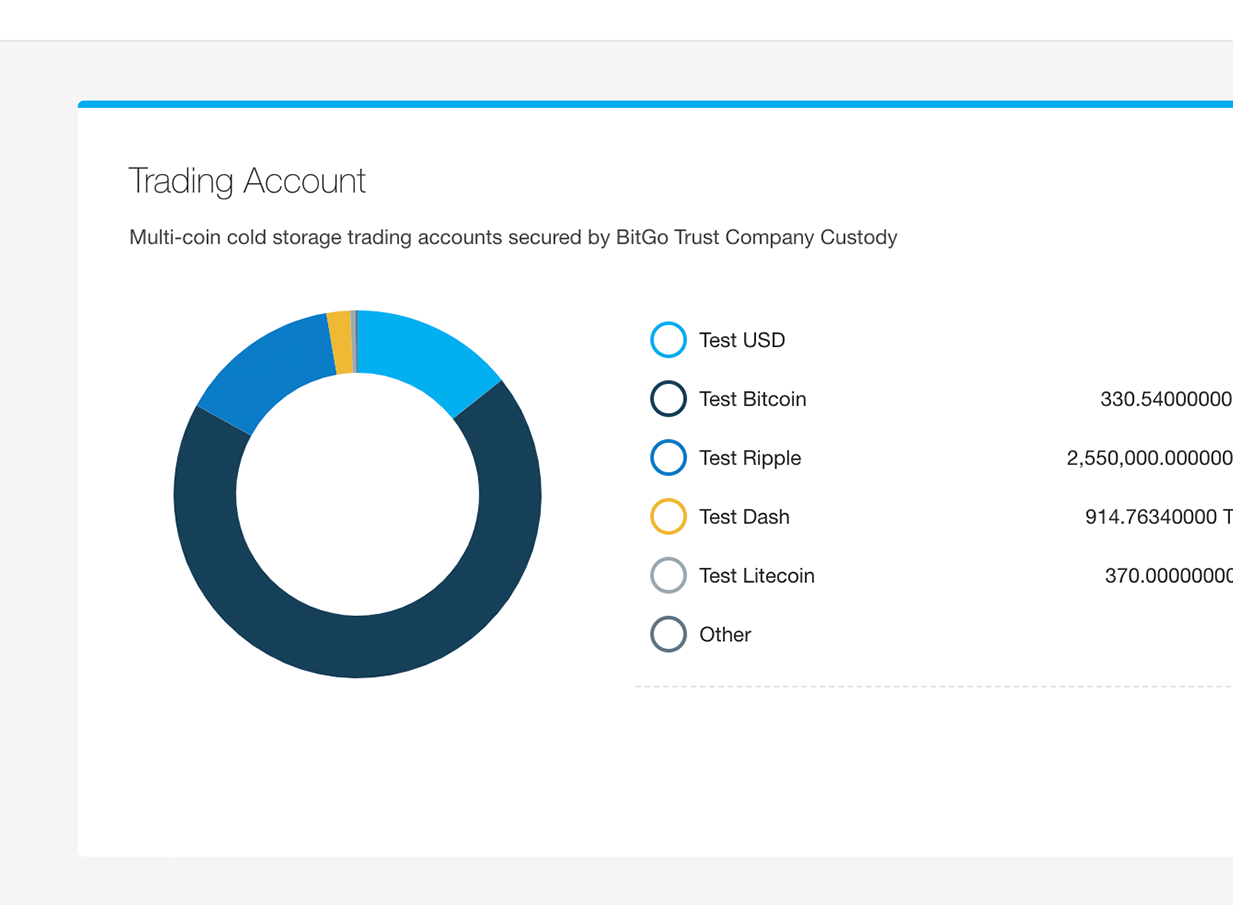The image size is (1233, 905).
Task: Click the Test Ripple legend circle
Action: (668, 458)
